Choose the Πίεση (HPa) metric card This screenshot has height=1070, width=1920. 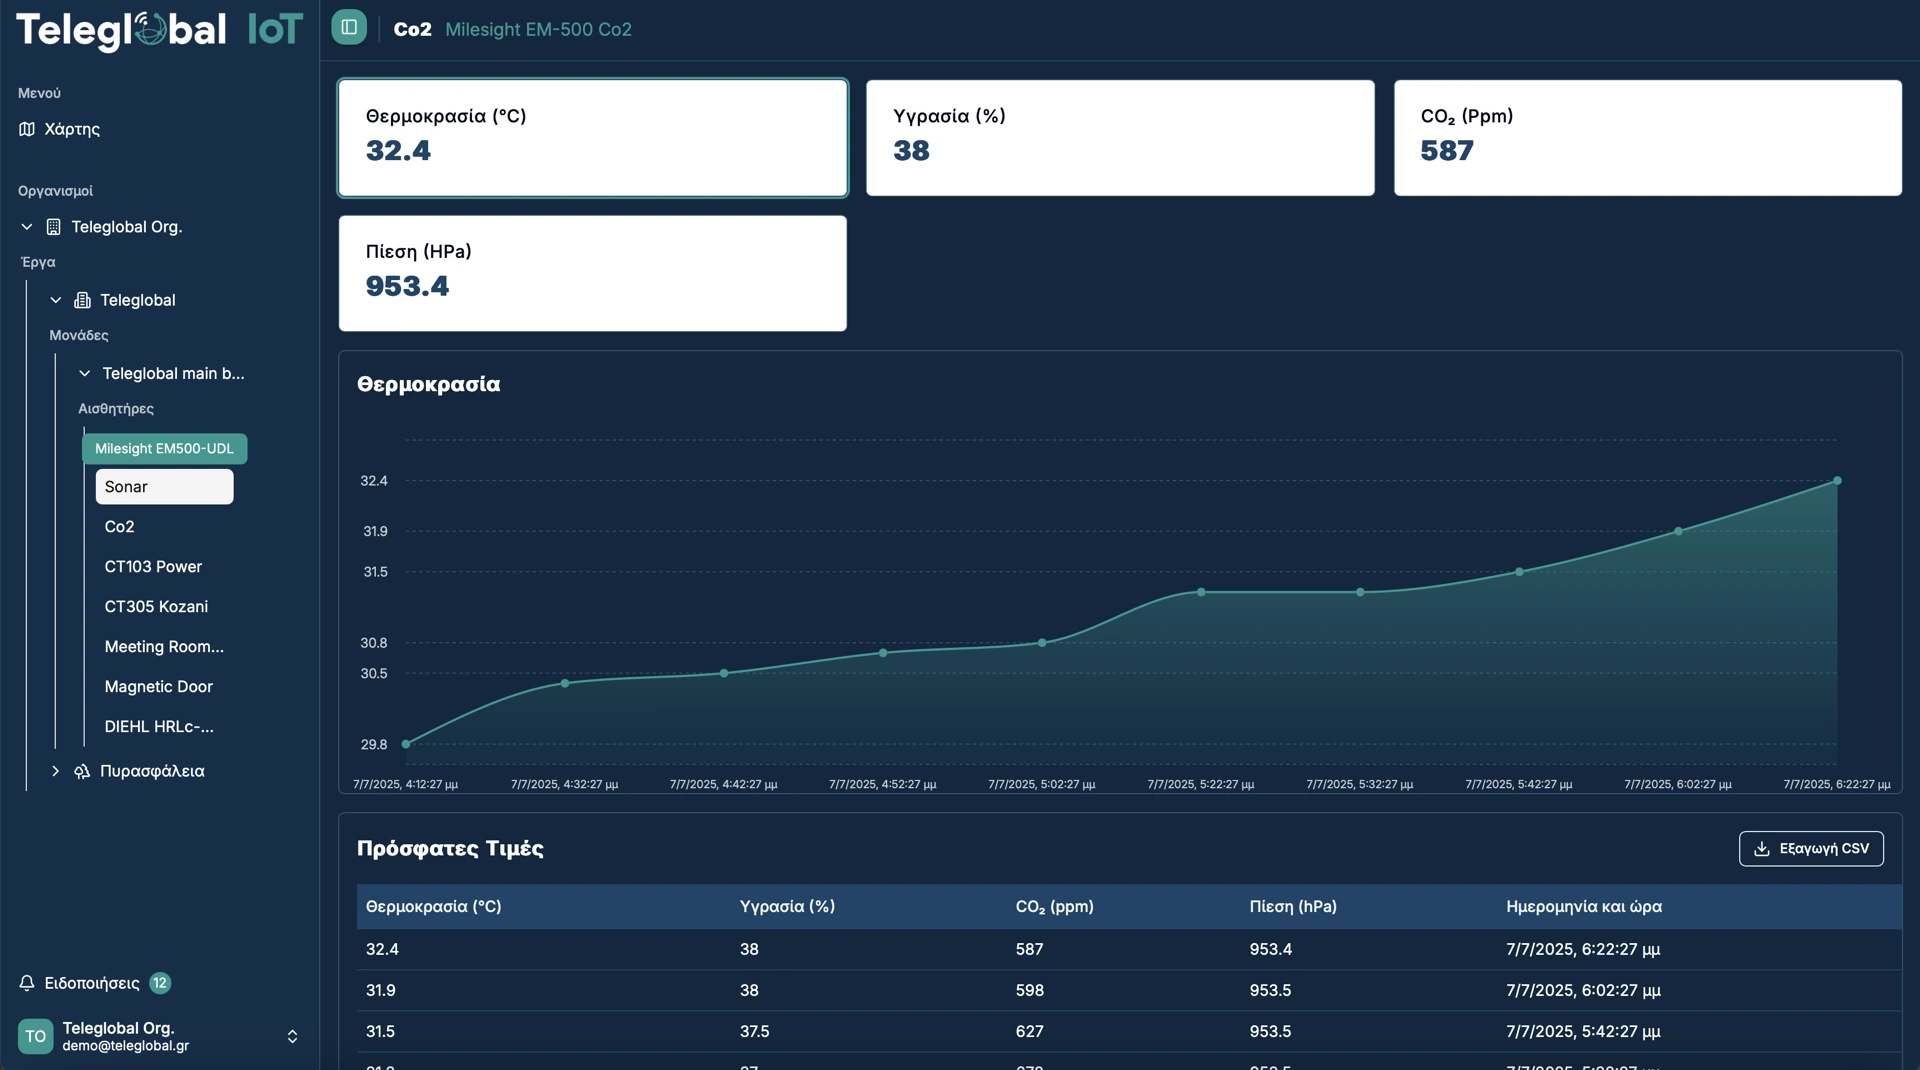(592, 273)
